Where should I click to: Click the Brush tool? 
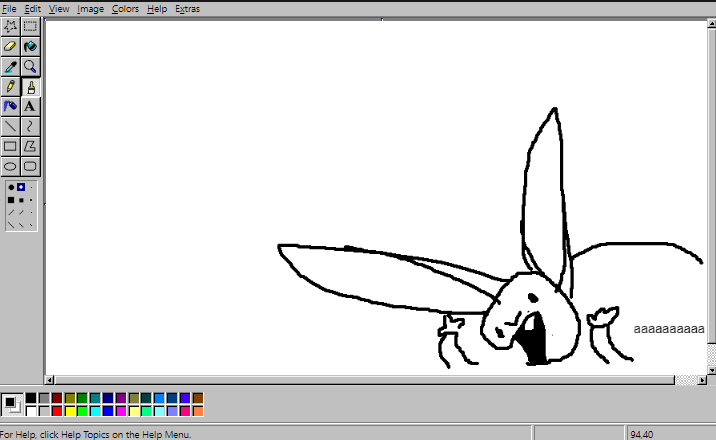point(30,87)
